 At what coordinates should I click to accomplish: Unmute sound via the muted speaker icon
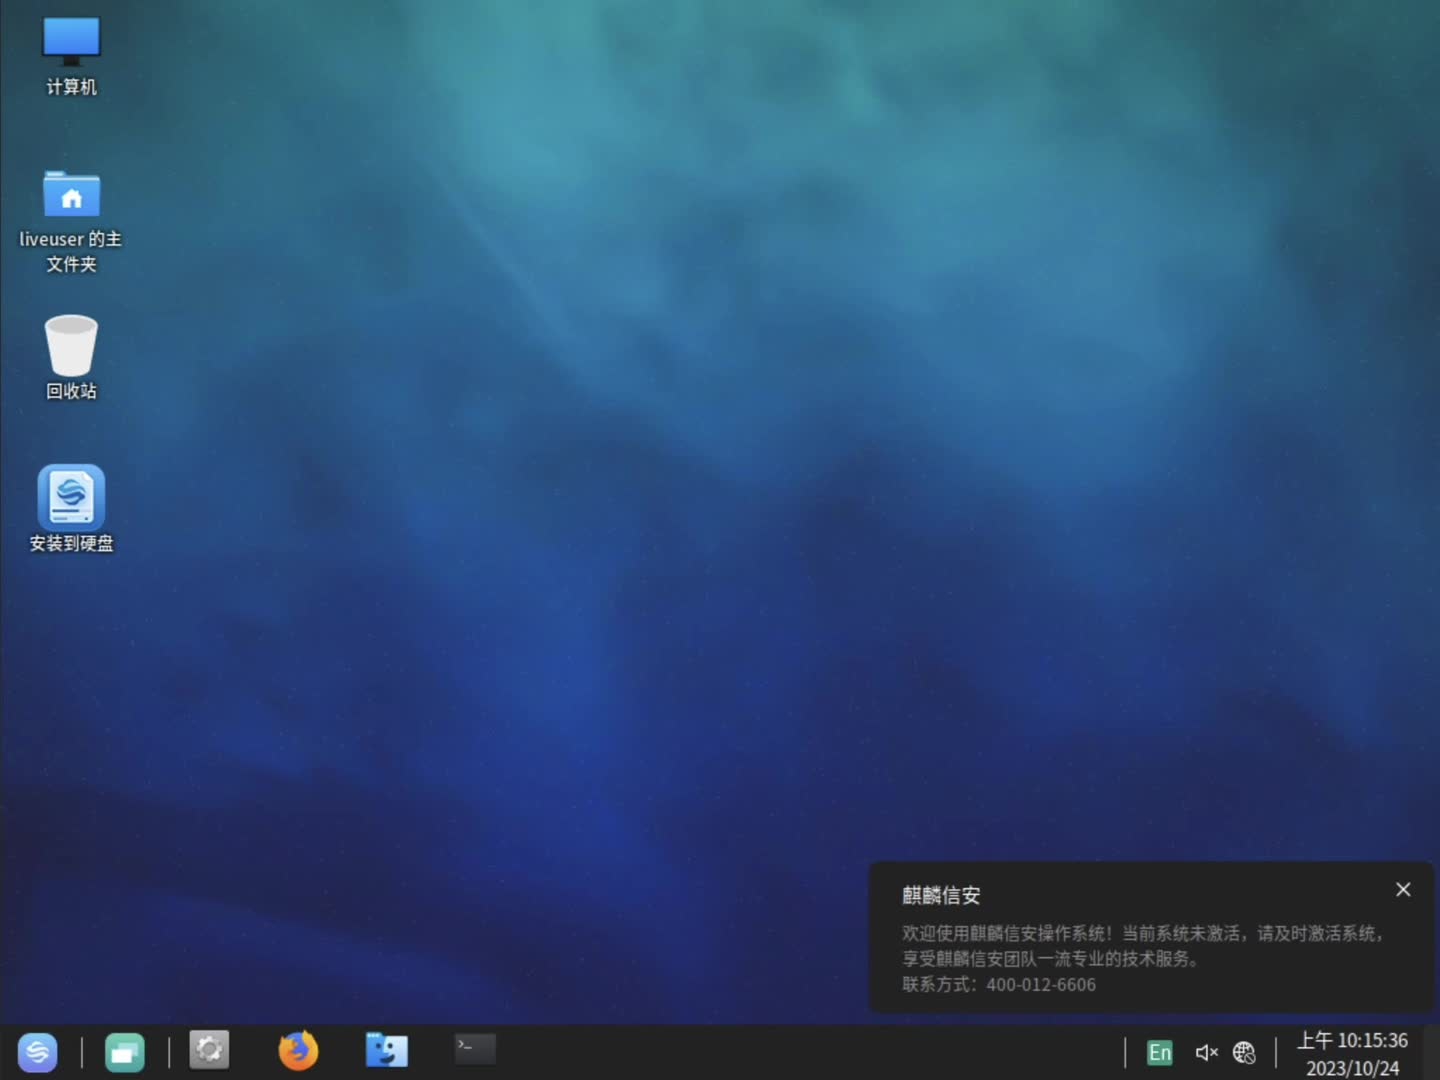click(1206, 1052)
